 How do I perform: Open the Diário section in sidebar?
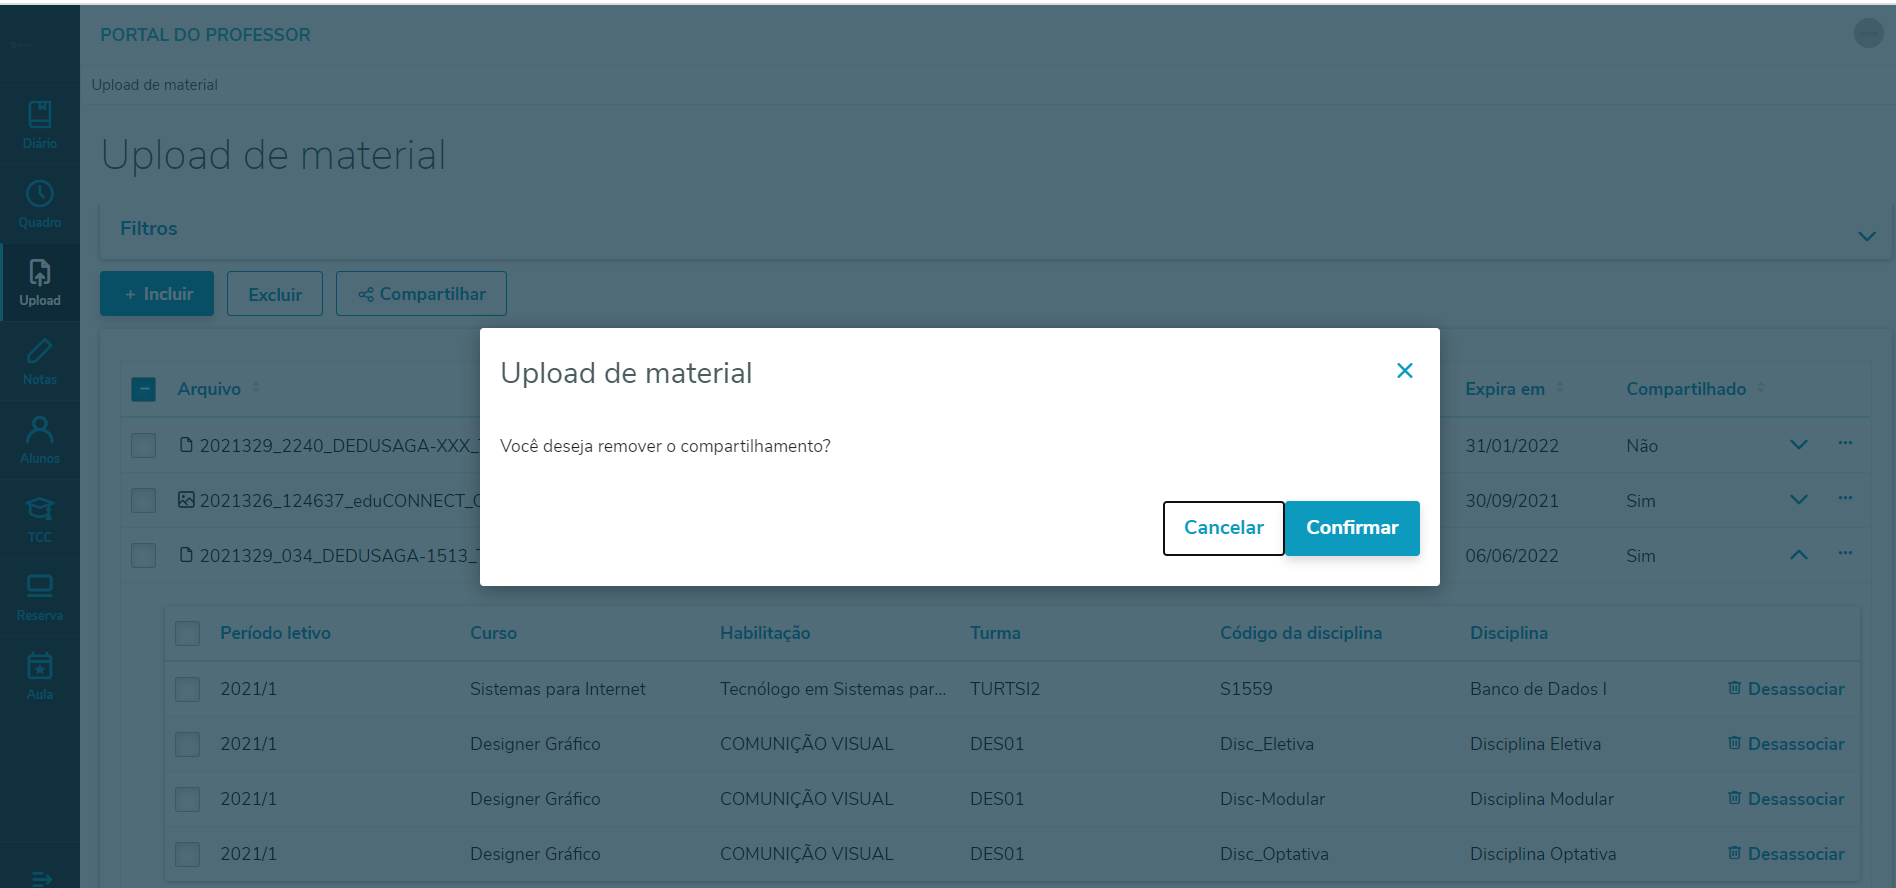40,125
